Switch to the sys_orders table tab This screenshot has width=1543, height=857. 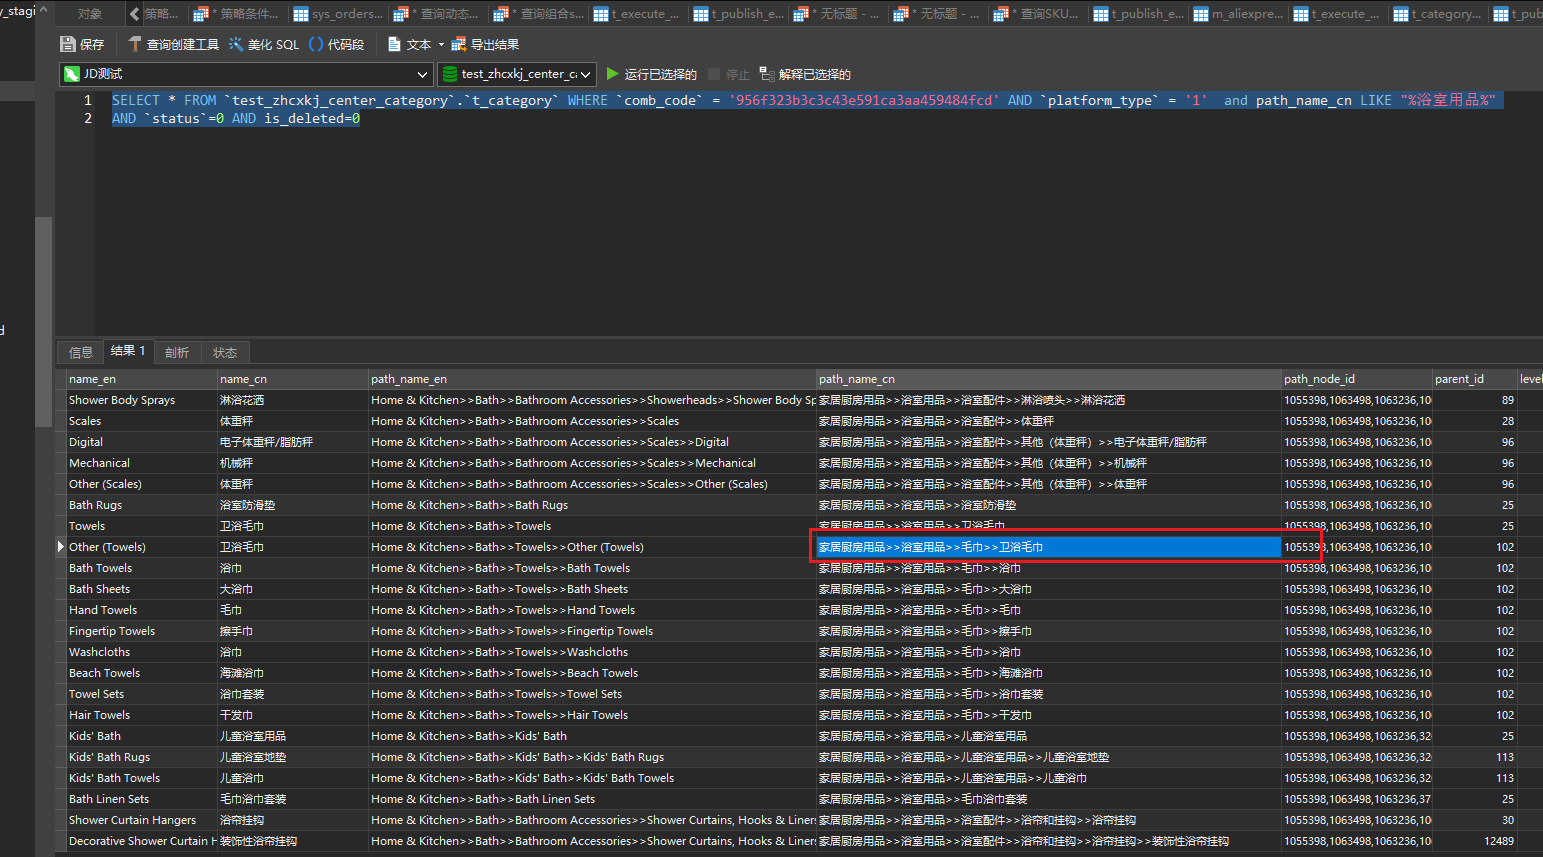coord(340,14)
